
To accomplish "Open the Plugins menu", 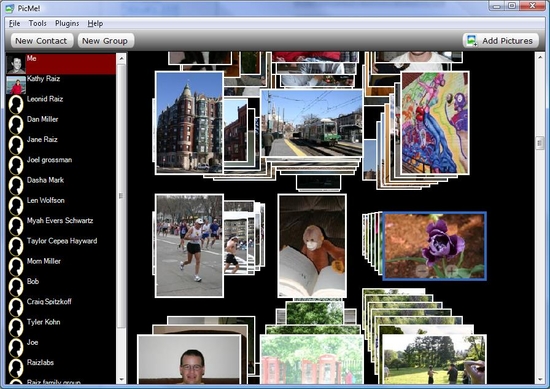I will pyautogui.click(x=67, y=24).
